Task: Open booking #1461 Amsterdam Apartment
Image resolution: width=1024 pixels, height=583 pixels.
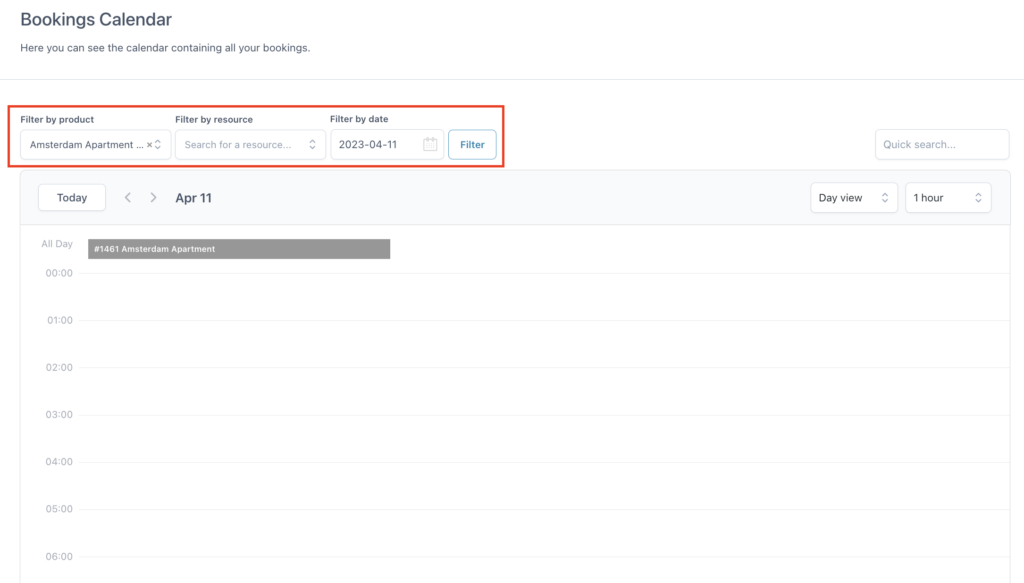Action: point(239,249)
